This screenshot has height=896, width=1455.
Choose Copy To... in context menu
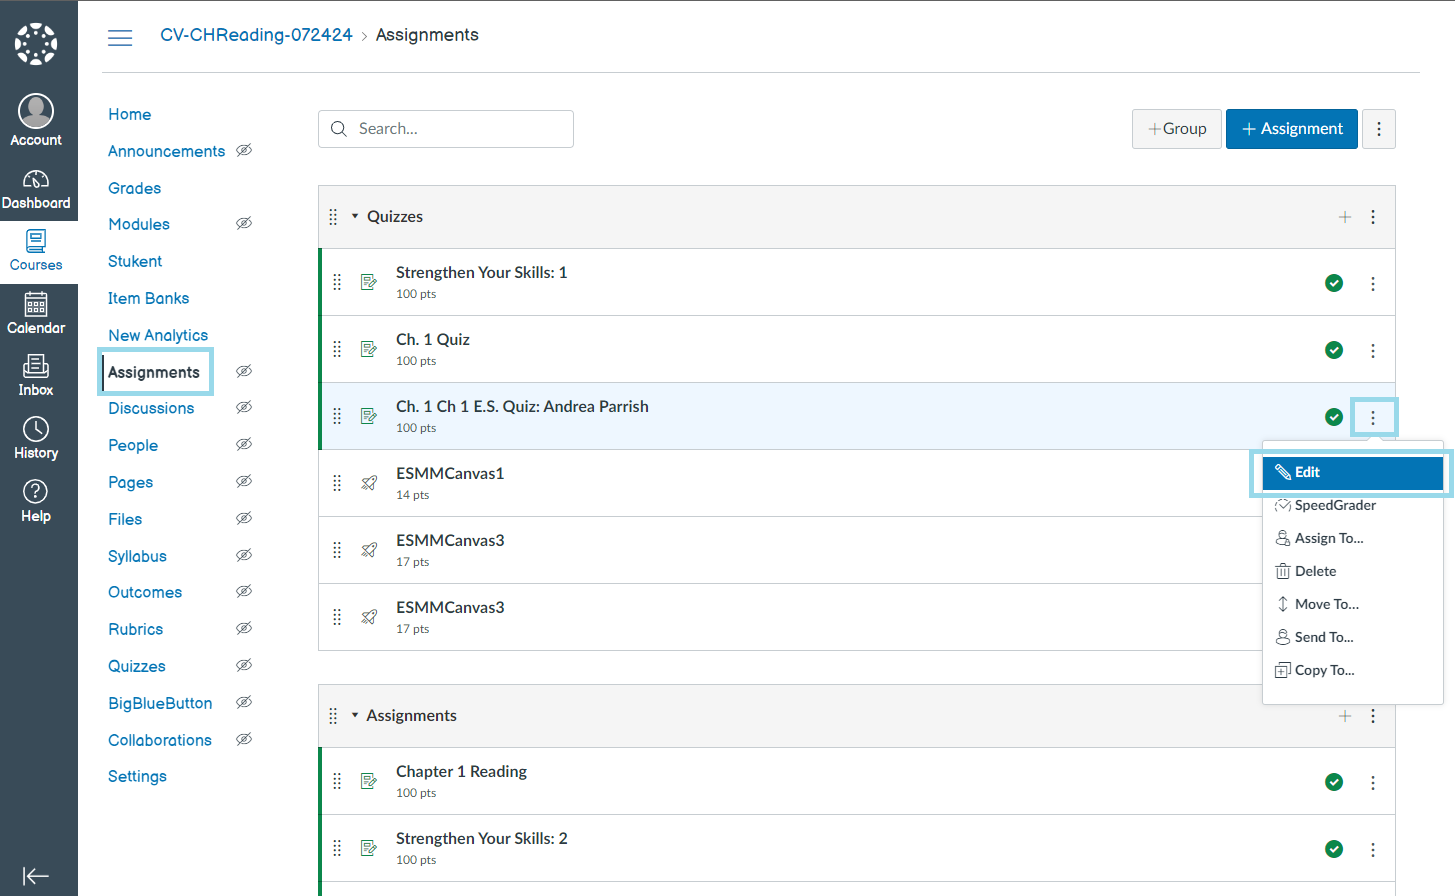1352,670
